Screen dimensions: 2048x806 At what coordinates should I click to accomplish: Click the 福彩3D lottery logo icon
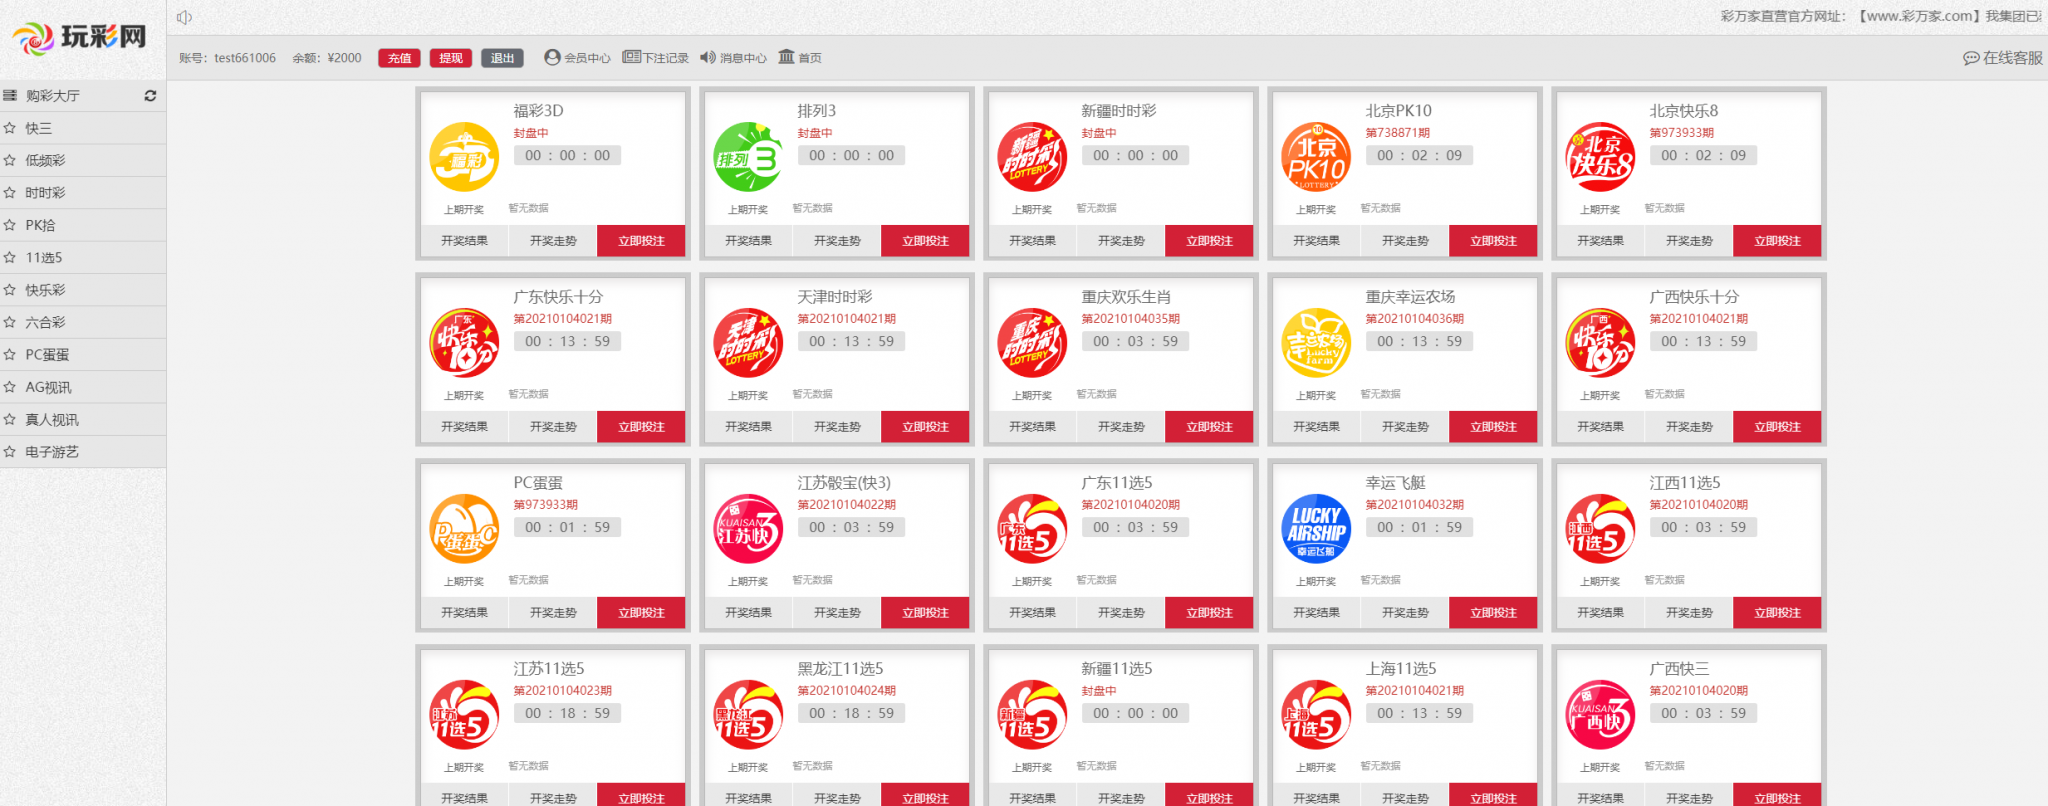point(464,157)
